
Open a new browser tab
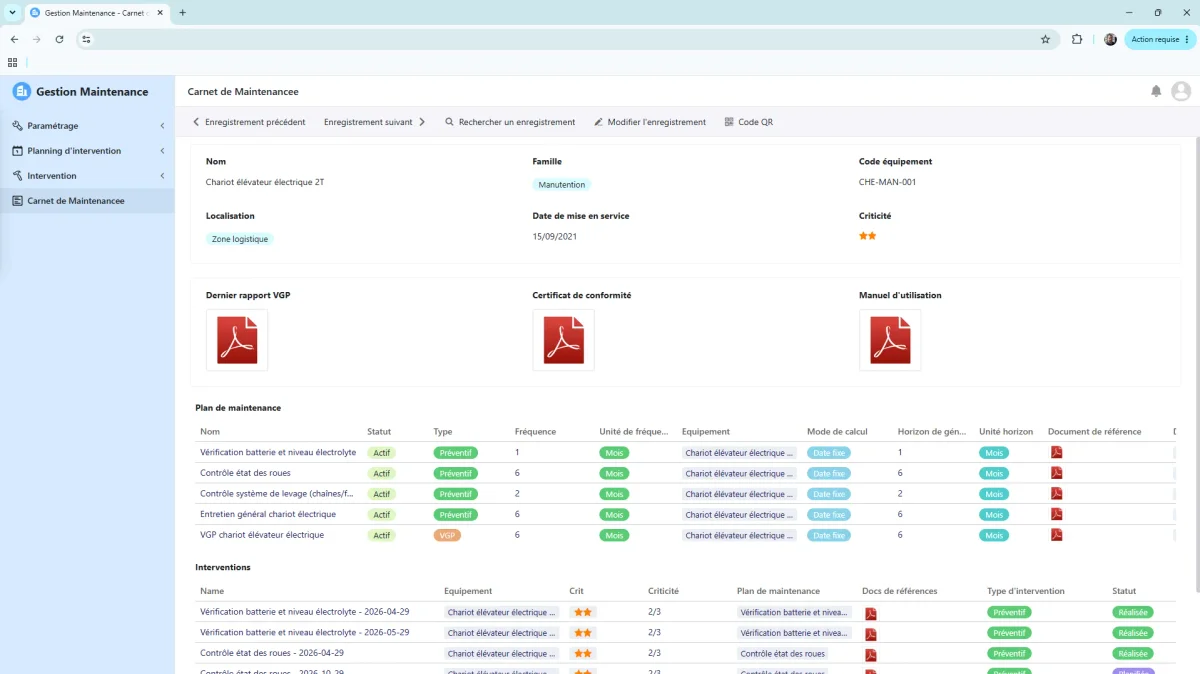point(182,13)
